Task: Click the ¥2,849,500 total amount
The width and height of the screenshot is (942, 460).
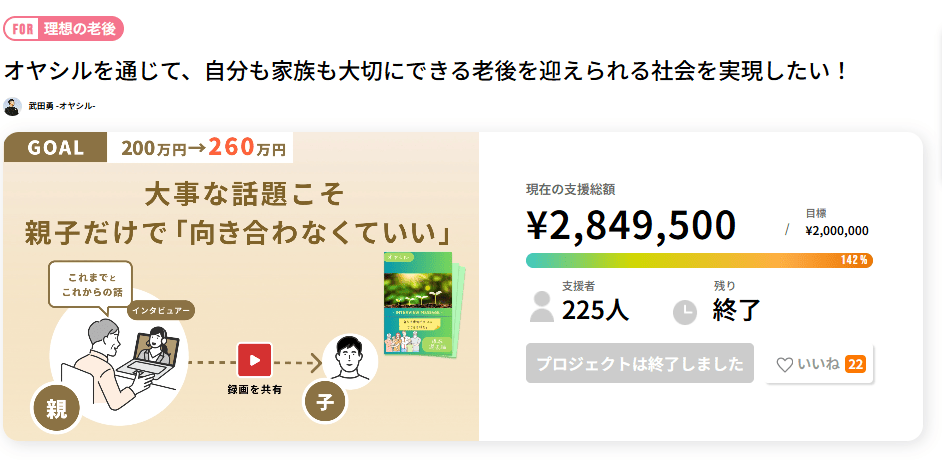Action: pyautogui.click(x=631, y=226)
